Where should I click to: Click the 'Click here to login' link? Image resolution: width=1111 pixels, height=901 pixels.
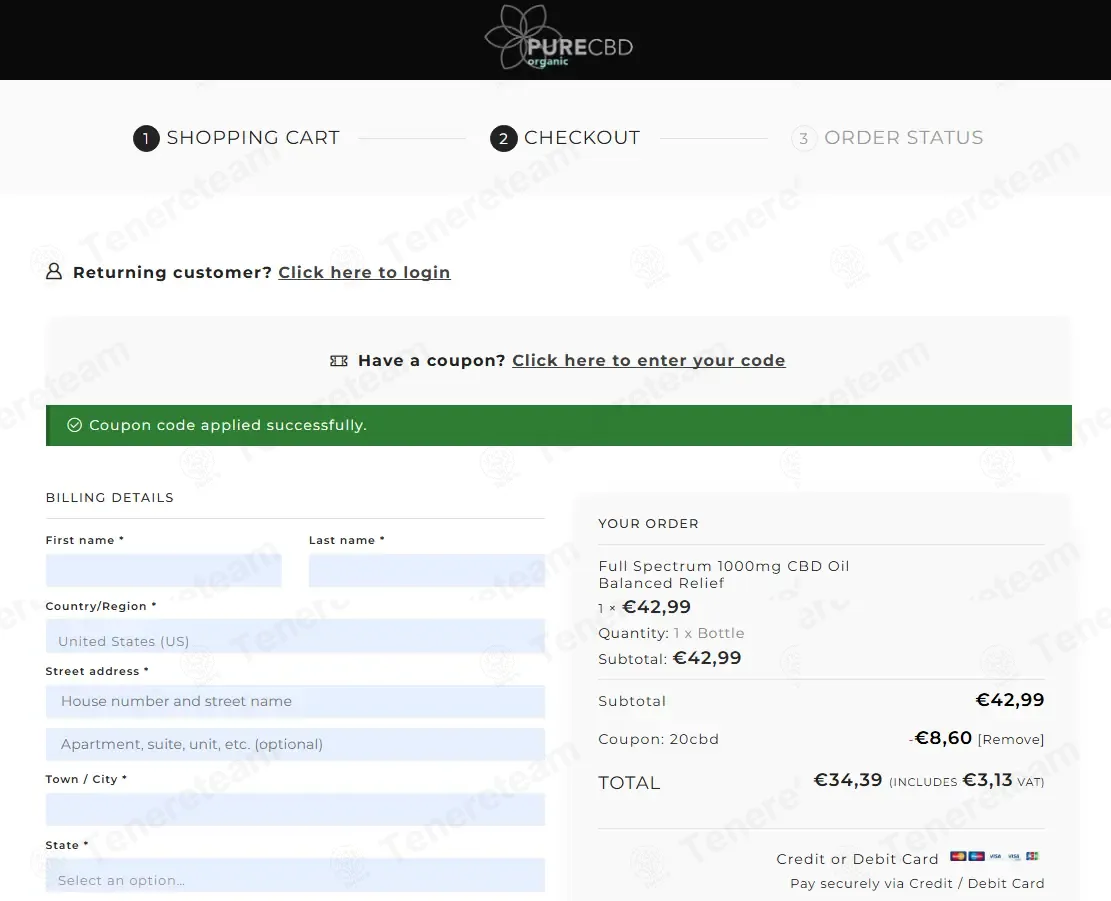pyautogui.click(x=364, y=273)
